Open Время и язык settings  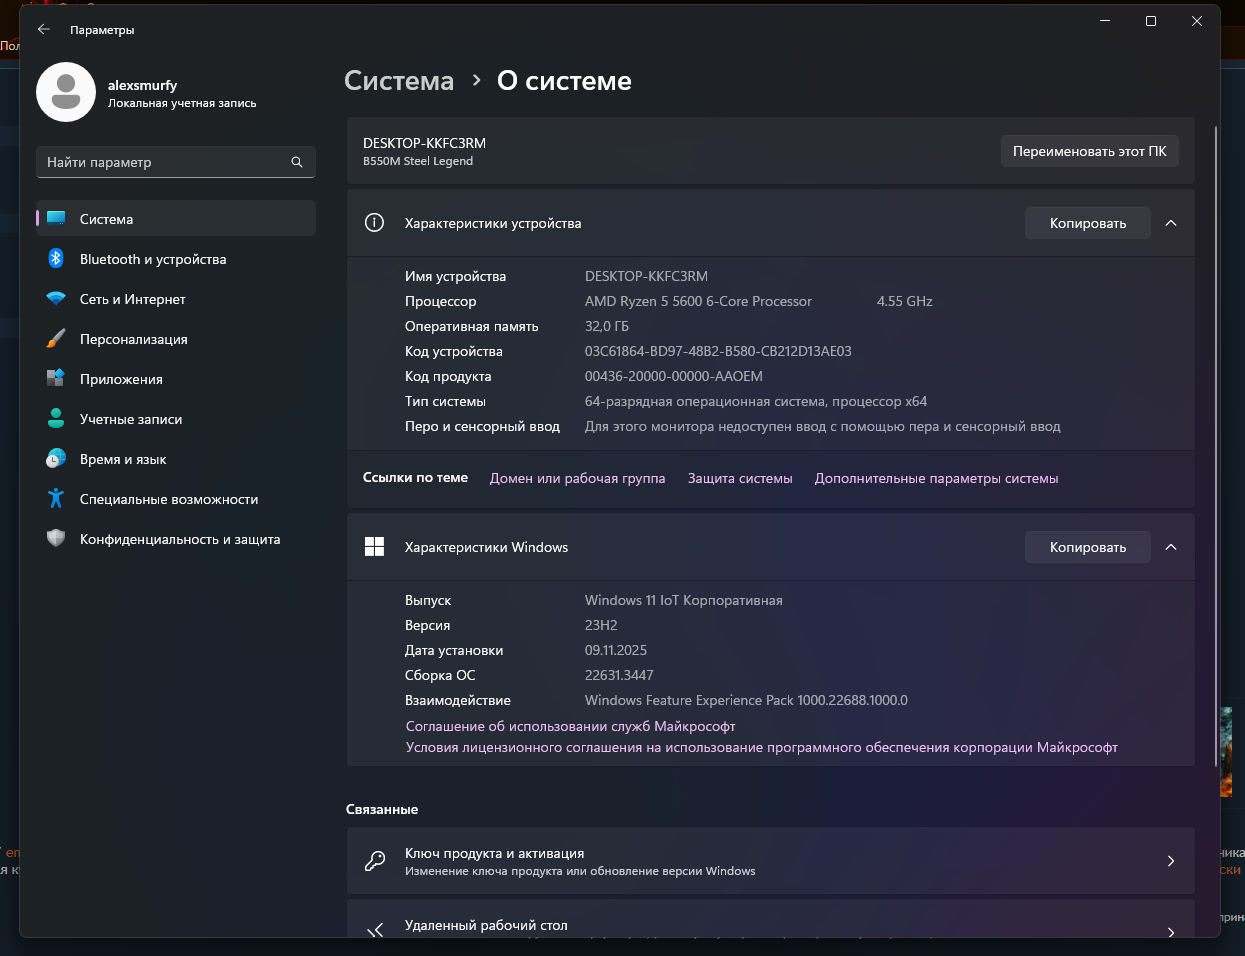click(x=123, y=459)
